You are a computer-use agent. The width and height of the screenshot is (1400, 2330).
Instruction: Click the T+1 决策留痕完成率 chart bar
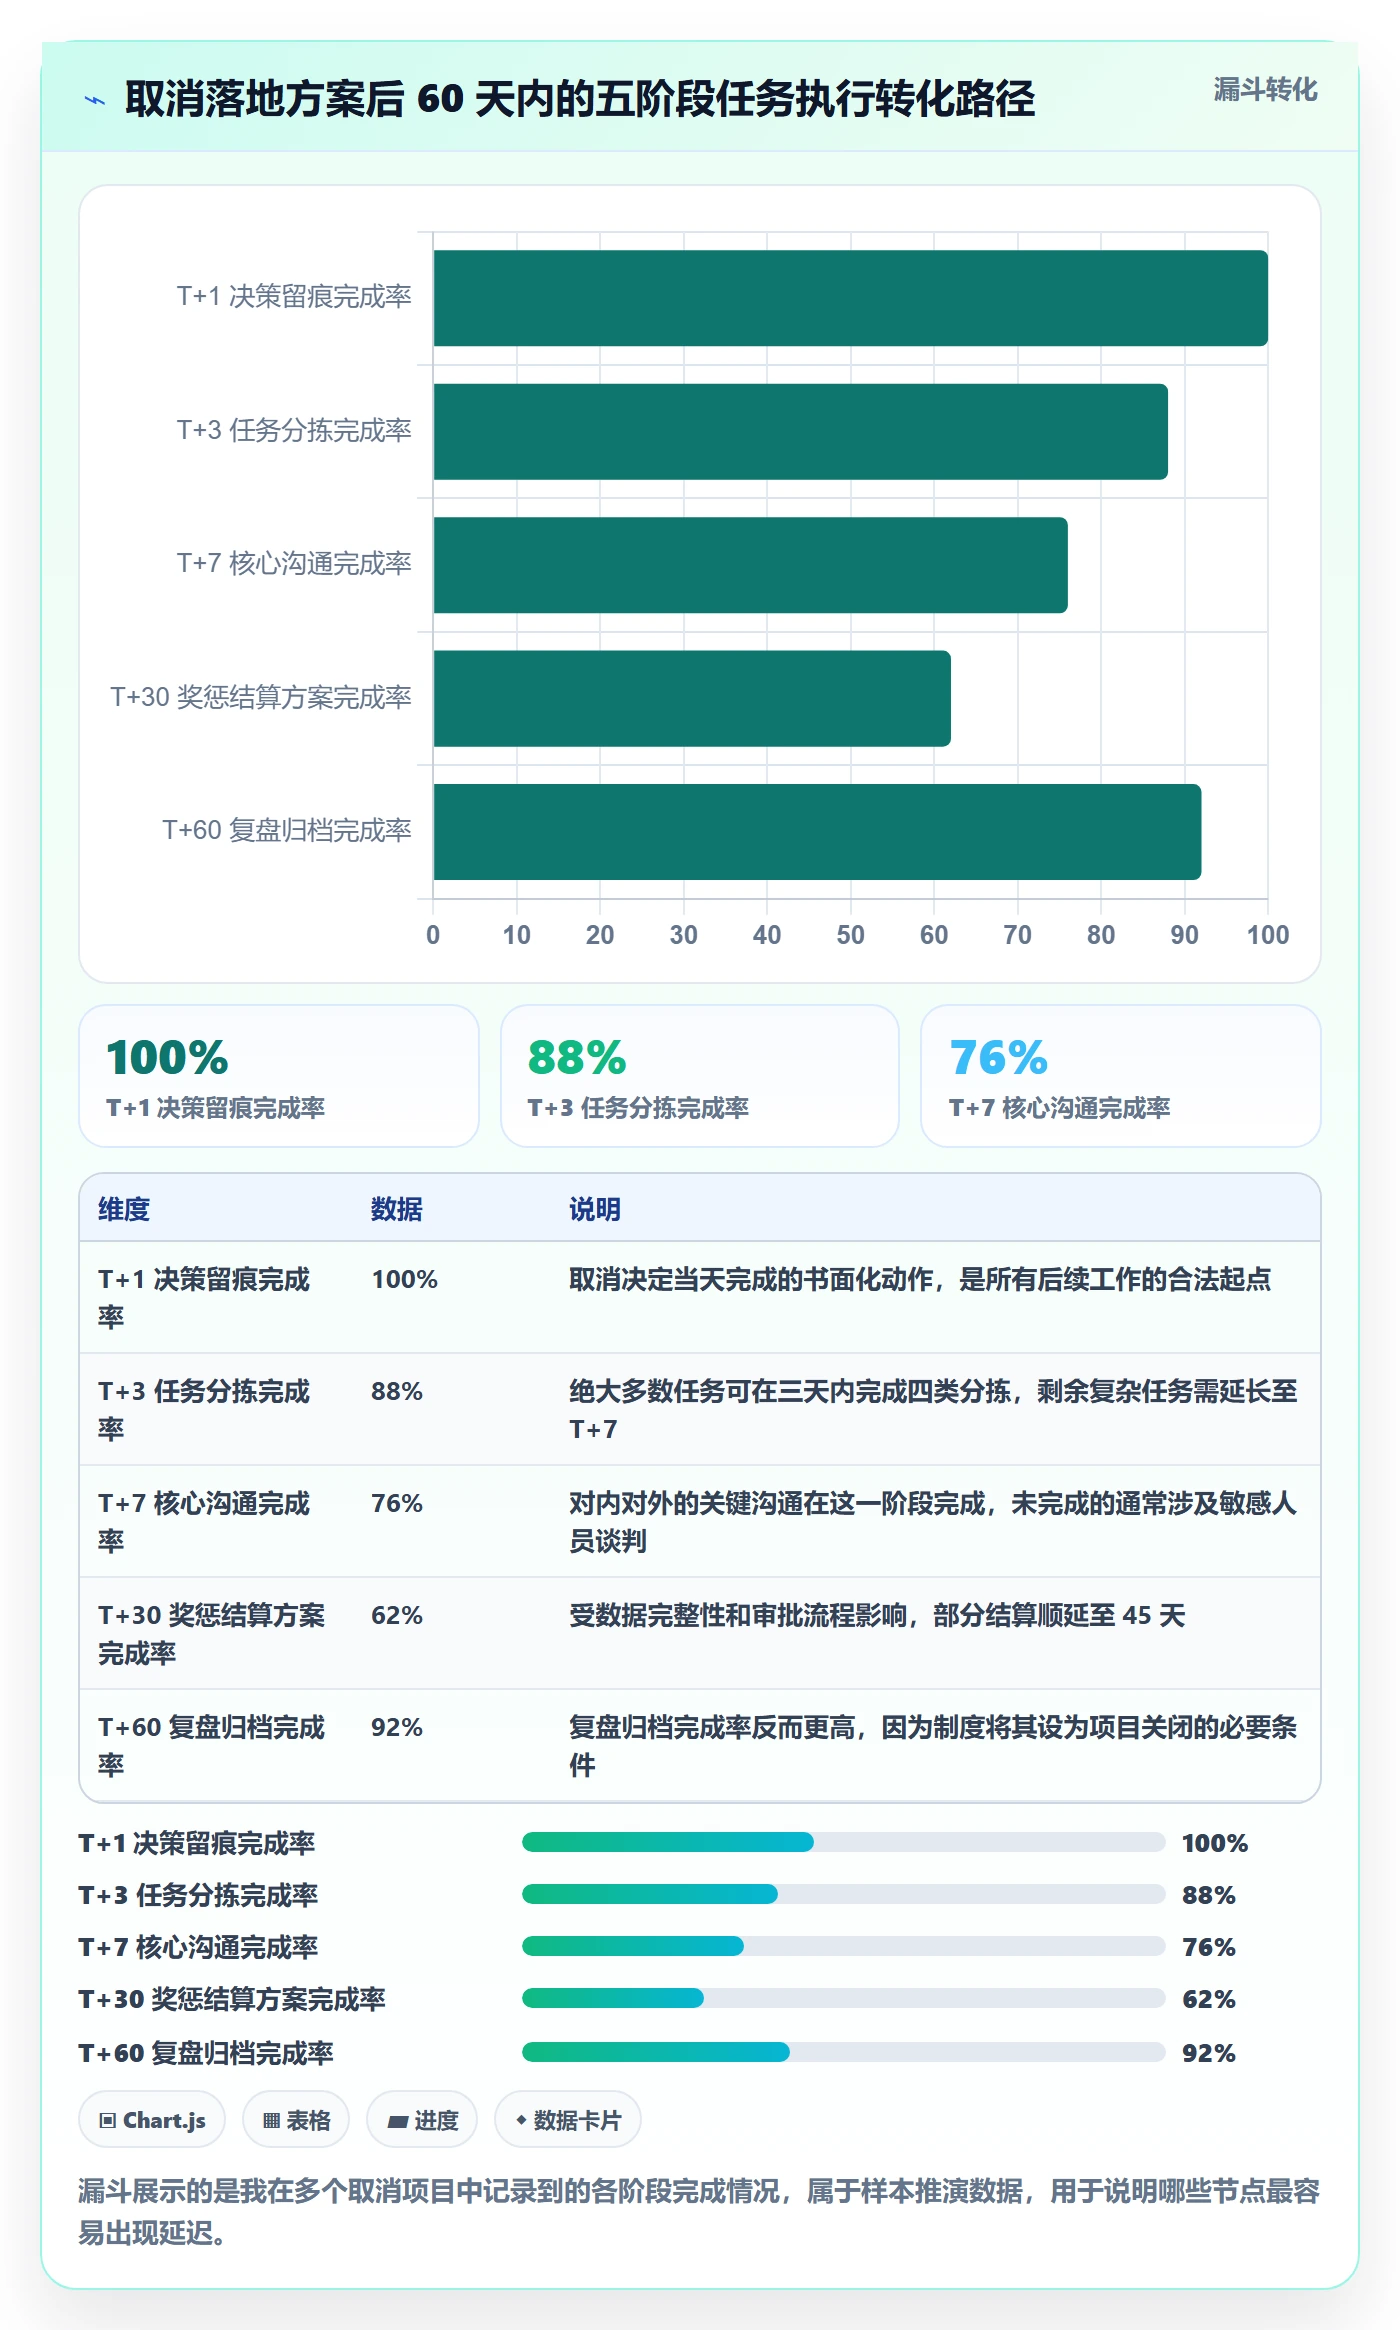point(851,298)
